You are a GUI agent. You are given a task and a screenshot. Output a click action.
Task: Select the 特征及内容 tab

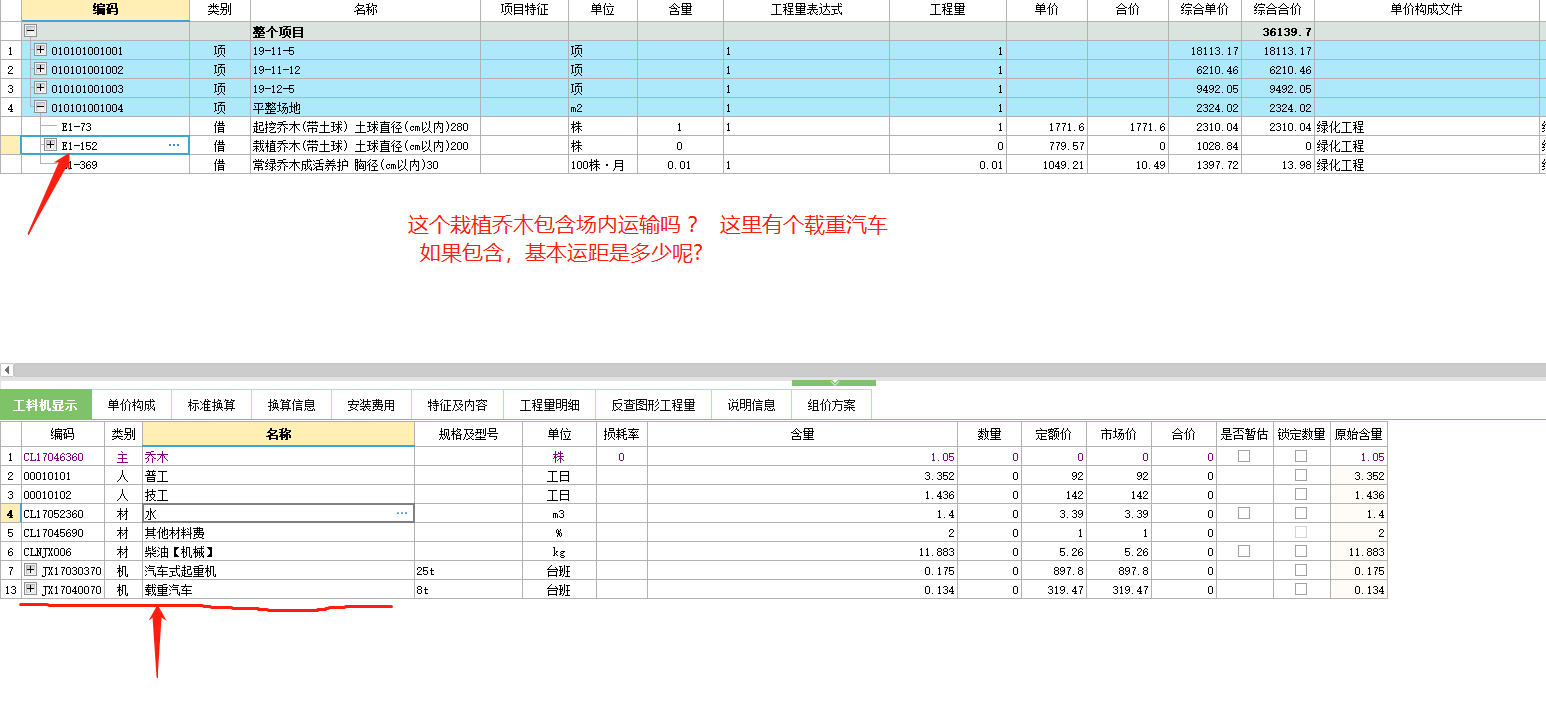coord(458,405)
